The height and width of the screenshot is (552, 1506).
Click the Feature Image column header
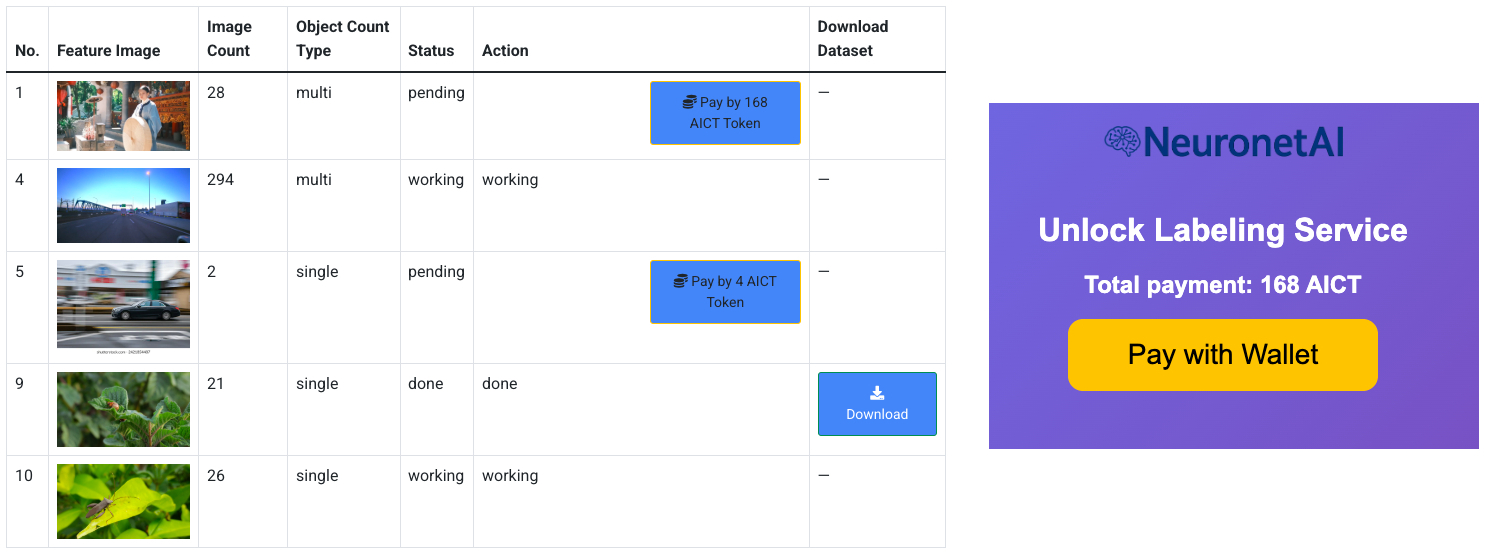(x=108, y=51)
